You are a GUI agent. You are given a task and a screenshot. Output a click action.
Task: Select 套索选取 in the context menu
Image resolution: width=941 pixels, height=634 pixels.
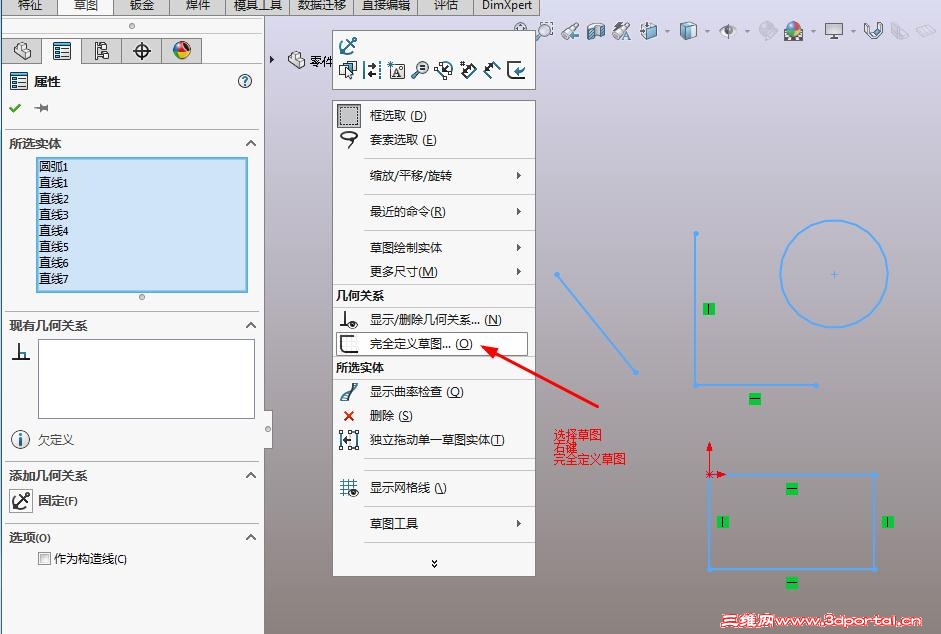pyautogui.click(x=434, y=140)
